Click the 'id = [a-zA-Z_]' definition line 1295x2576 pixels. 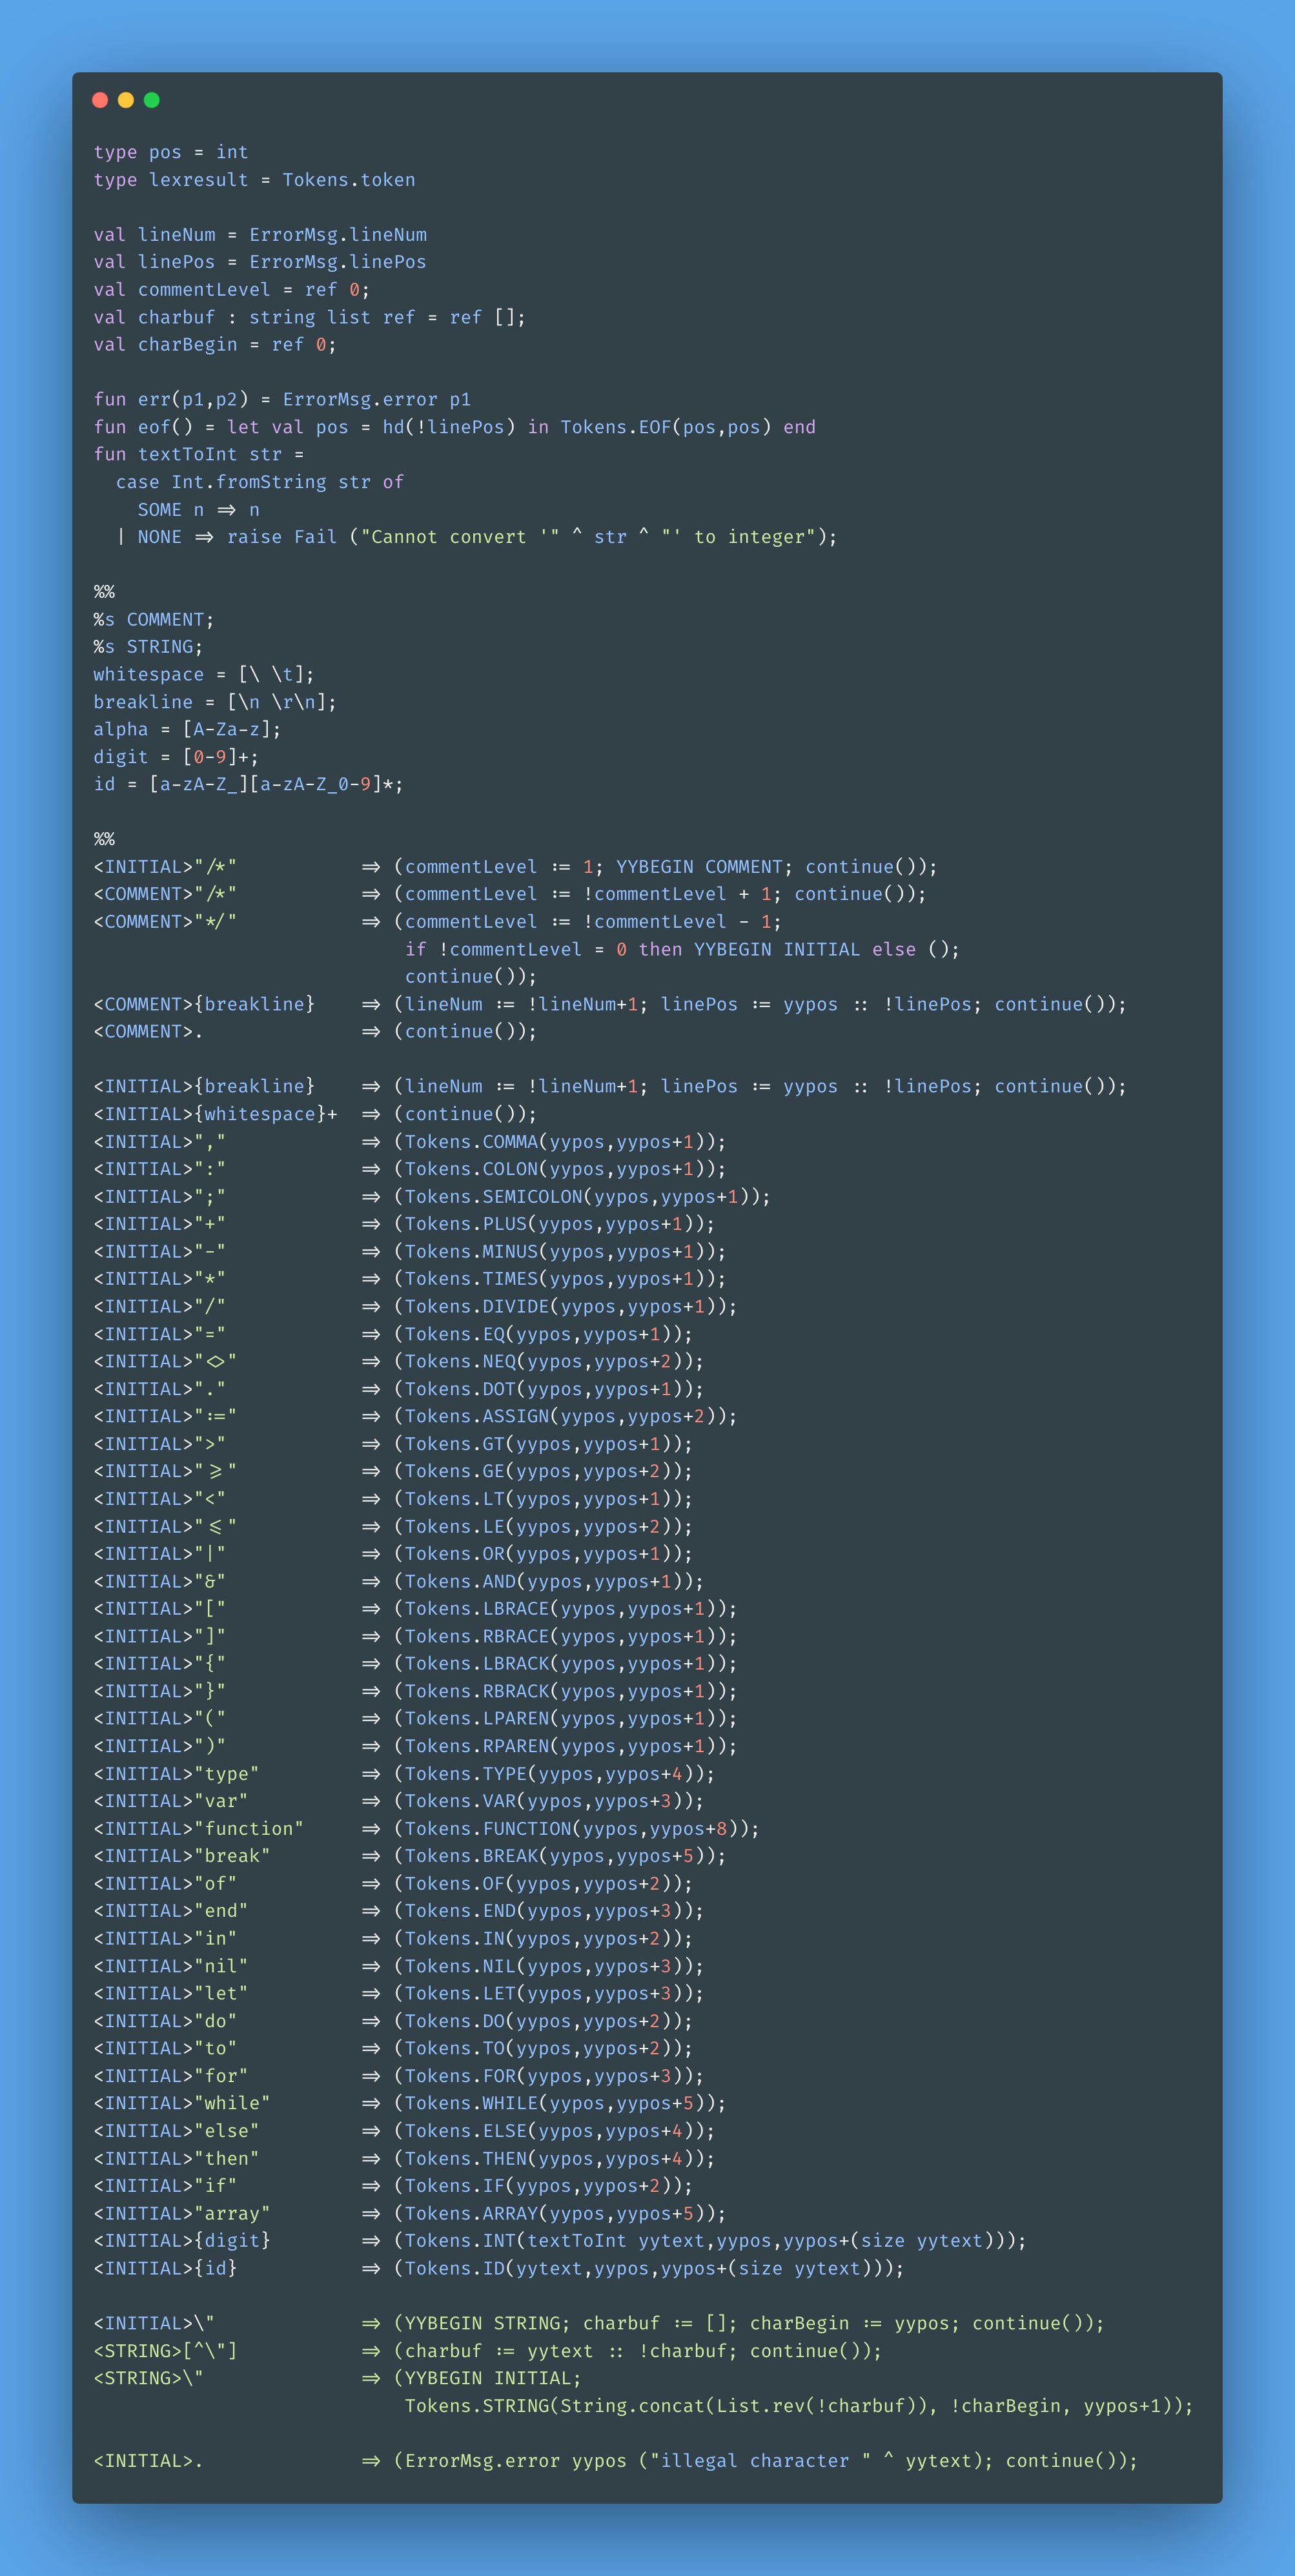point(249,785)
